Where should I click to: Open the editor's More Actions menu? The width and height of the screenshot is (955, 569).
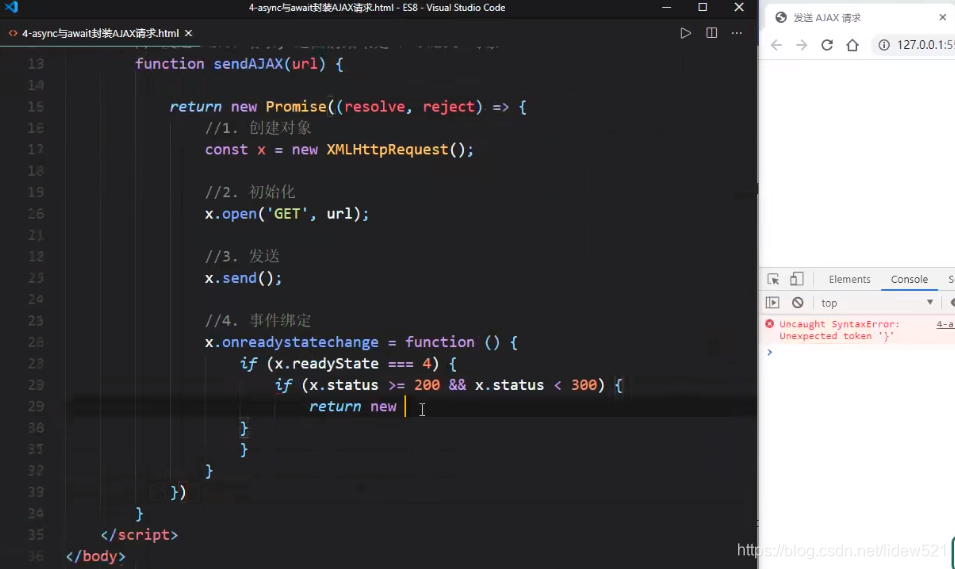point(737,33)
